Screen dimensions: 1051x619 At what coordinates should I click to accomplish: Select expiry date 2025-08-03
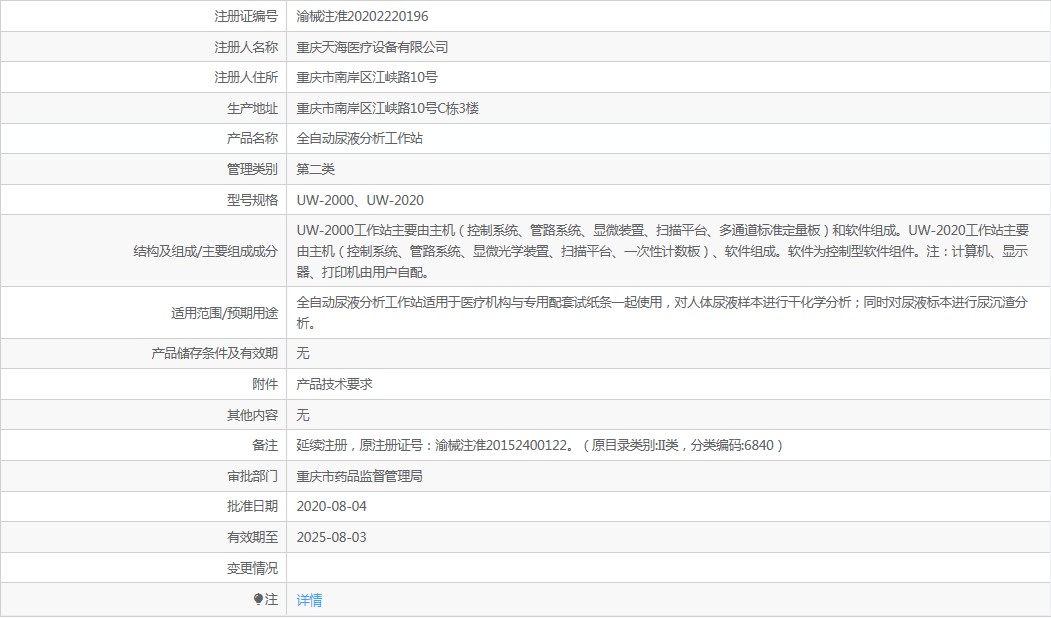pyautogui.click(x=331, y=537)
